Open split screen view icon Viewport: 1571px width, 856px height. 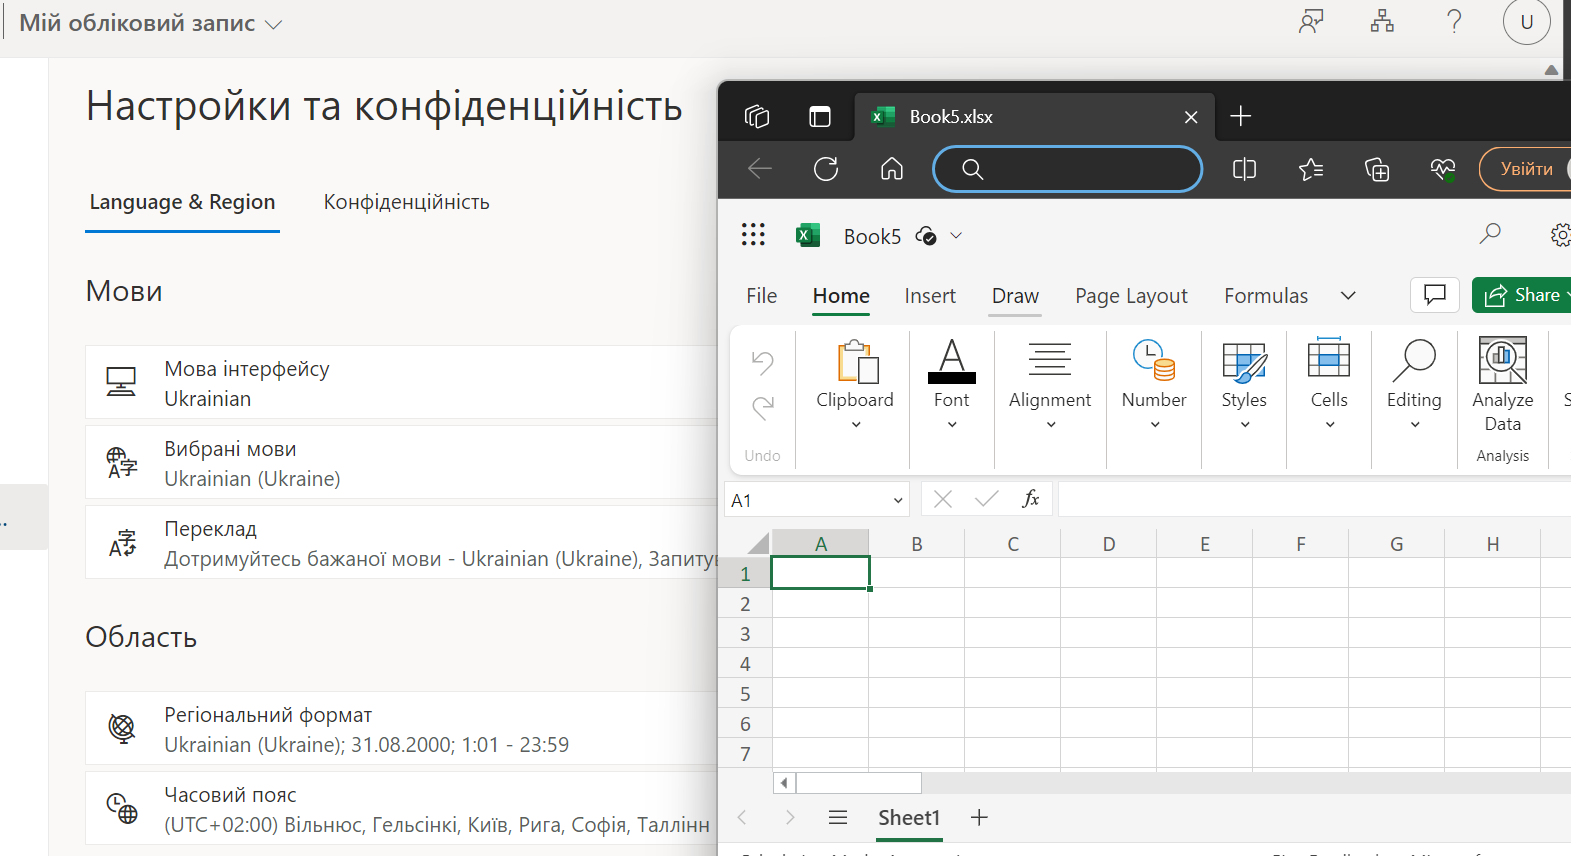tap(1245, 169)
